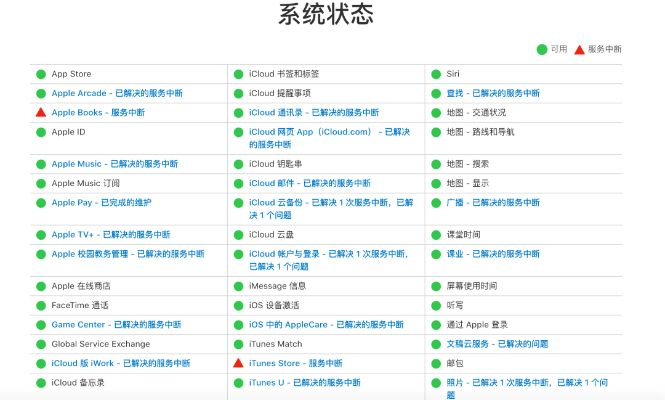Open iCloud 版 iWork outage link
The image size is (665, 400).
click(121, 363)
